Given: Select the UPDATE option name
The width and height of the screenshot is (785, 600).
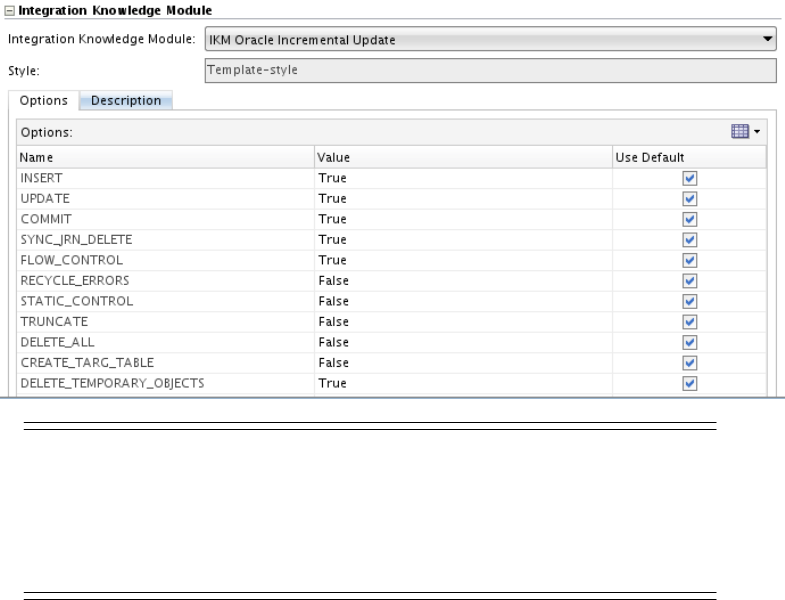Looking at the screenshot, I should [45, 199].
